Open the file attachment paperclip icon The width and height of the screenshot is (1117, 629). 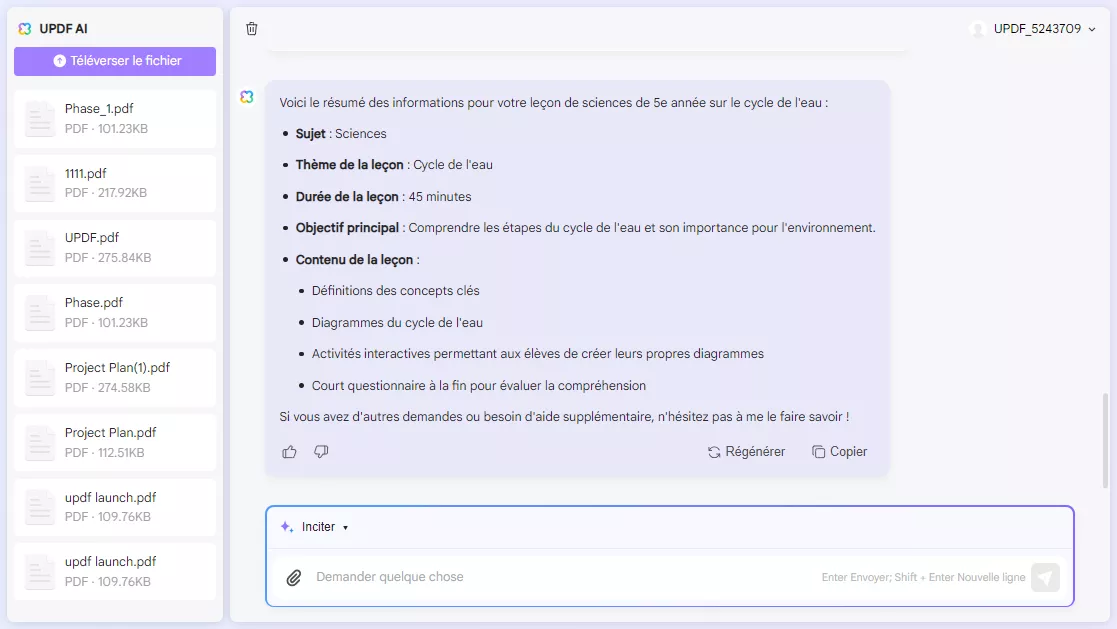tap(293, 577)
